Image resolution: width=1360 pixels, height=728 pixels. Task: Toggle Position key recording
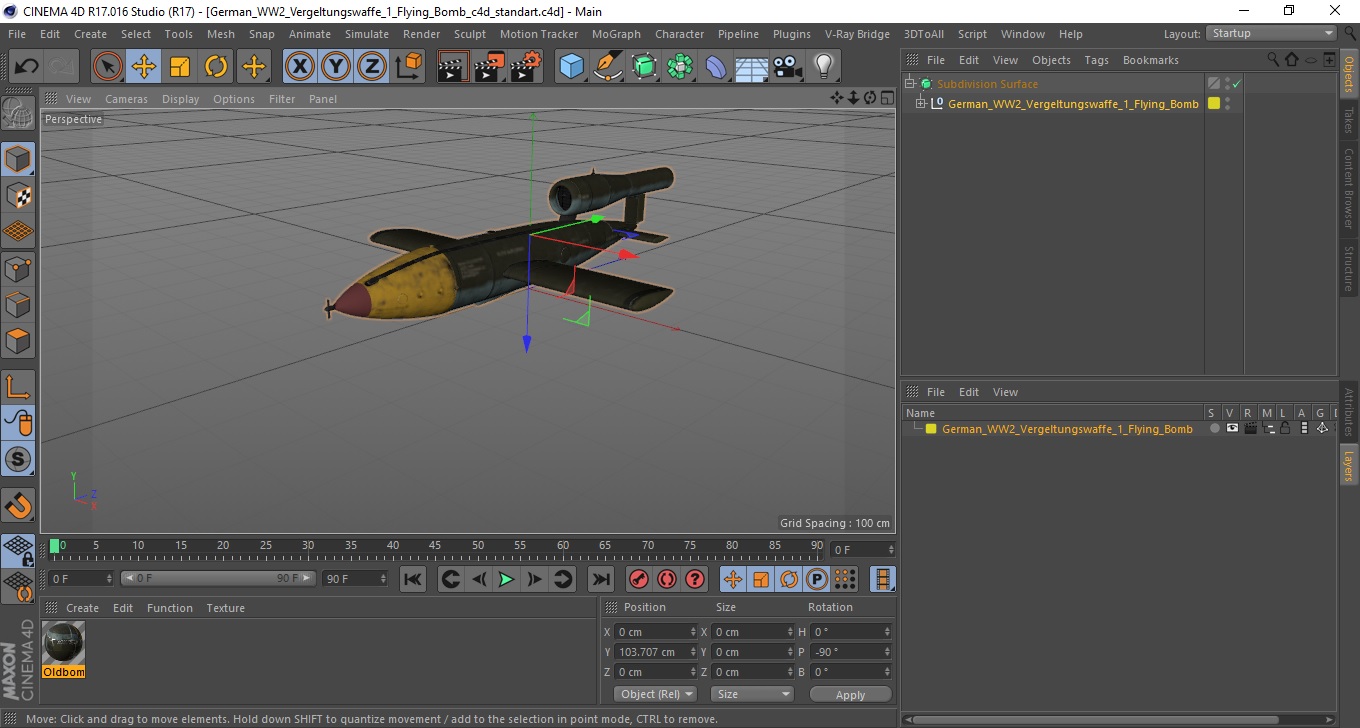pos(733,579)
